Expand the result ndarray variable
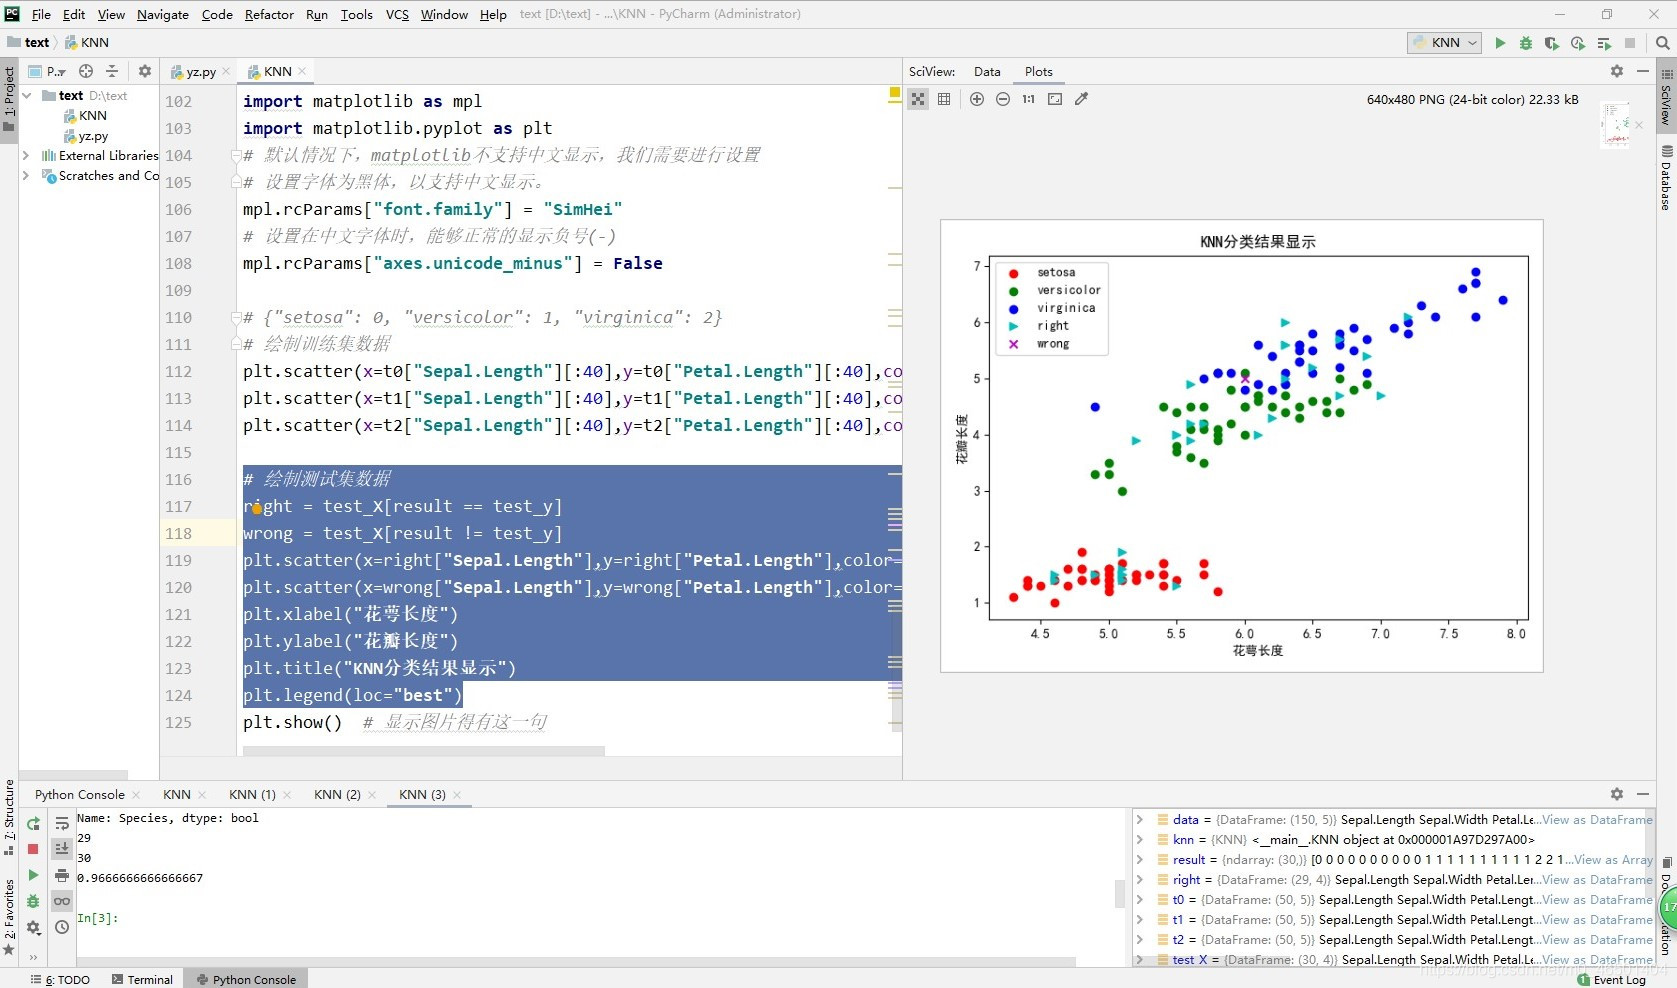The image size is (1677, 988). tap(1139, 860)
